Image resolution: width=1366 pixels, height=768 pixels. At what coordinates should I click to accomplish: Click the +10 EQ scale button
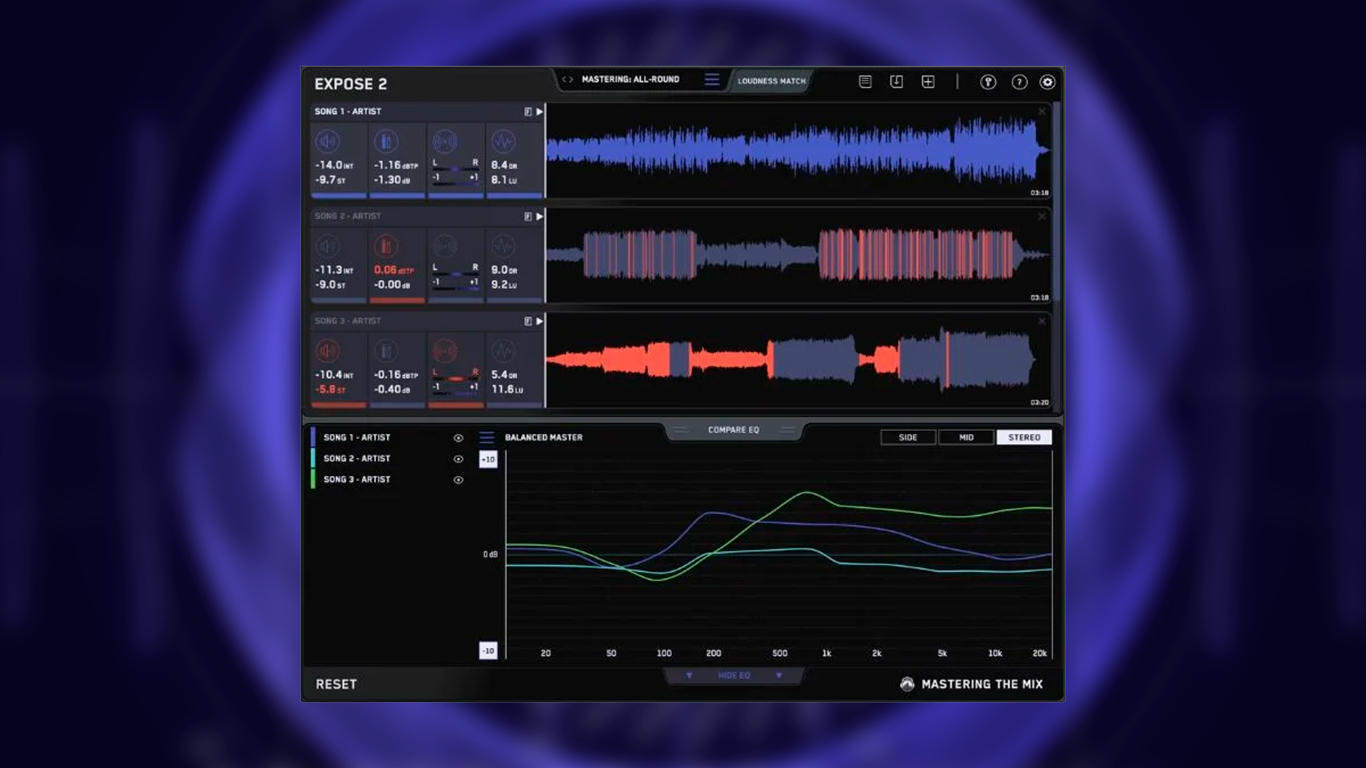[x=488, y=459]
